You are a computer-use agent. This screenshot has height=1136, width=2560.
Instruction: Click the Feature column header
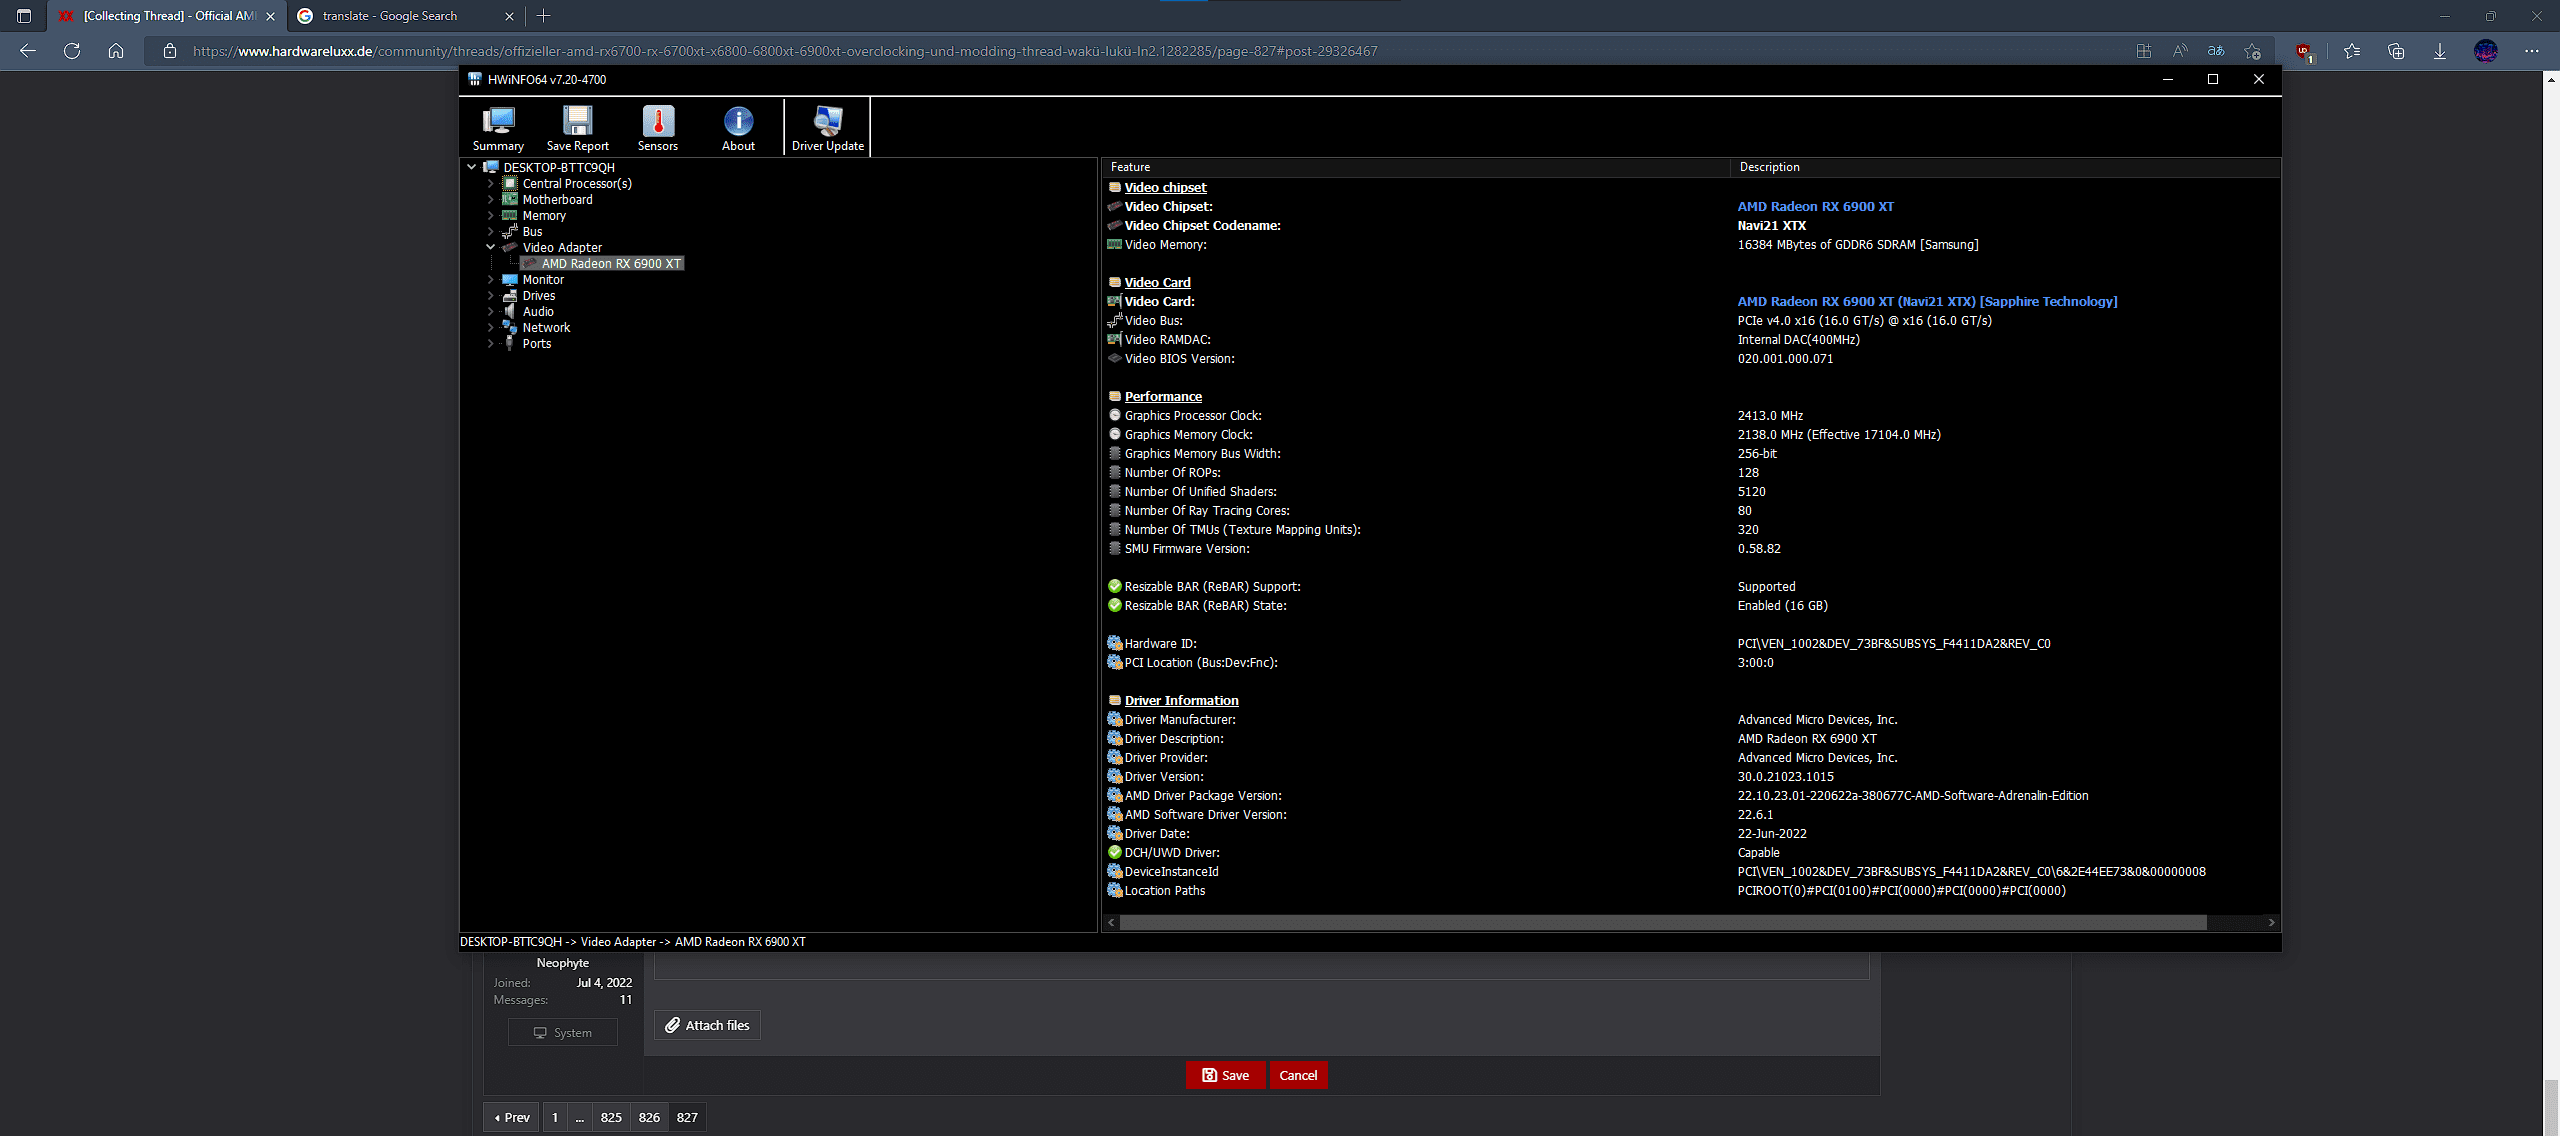(1416, 167)
